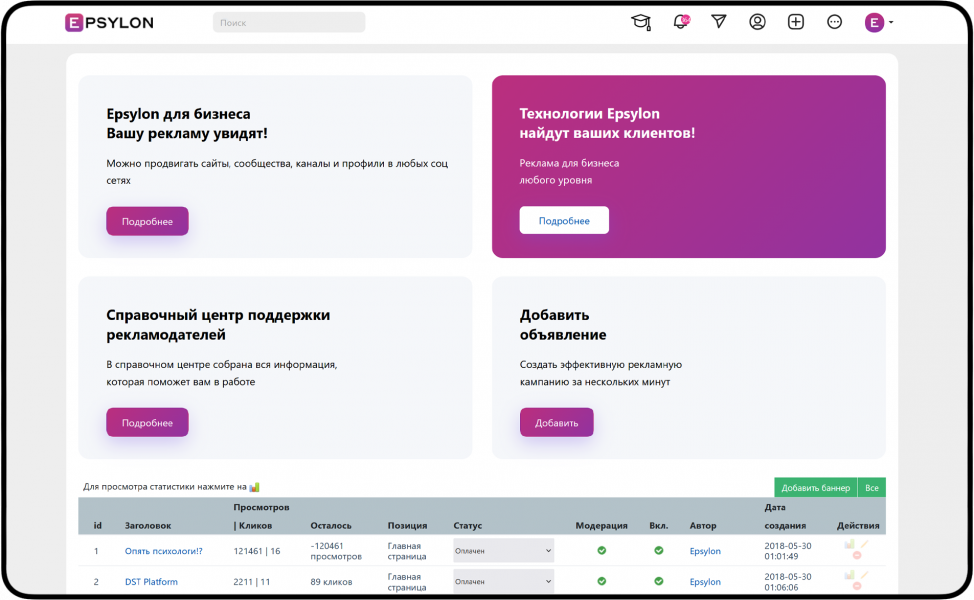
Task: Delete the 'Опять психологи!?' banner with red icon
Action: (x=857, y=555)
